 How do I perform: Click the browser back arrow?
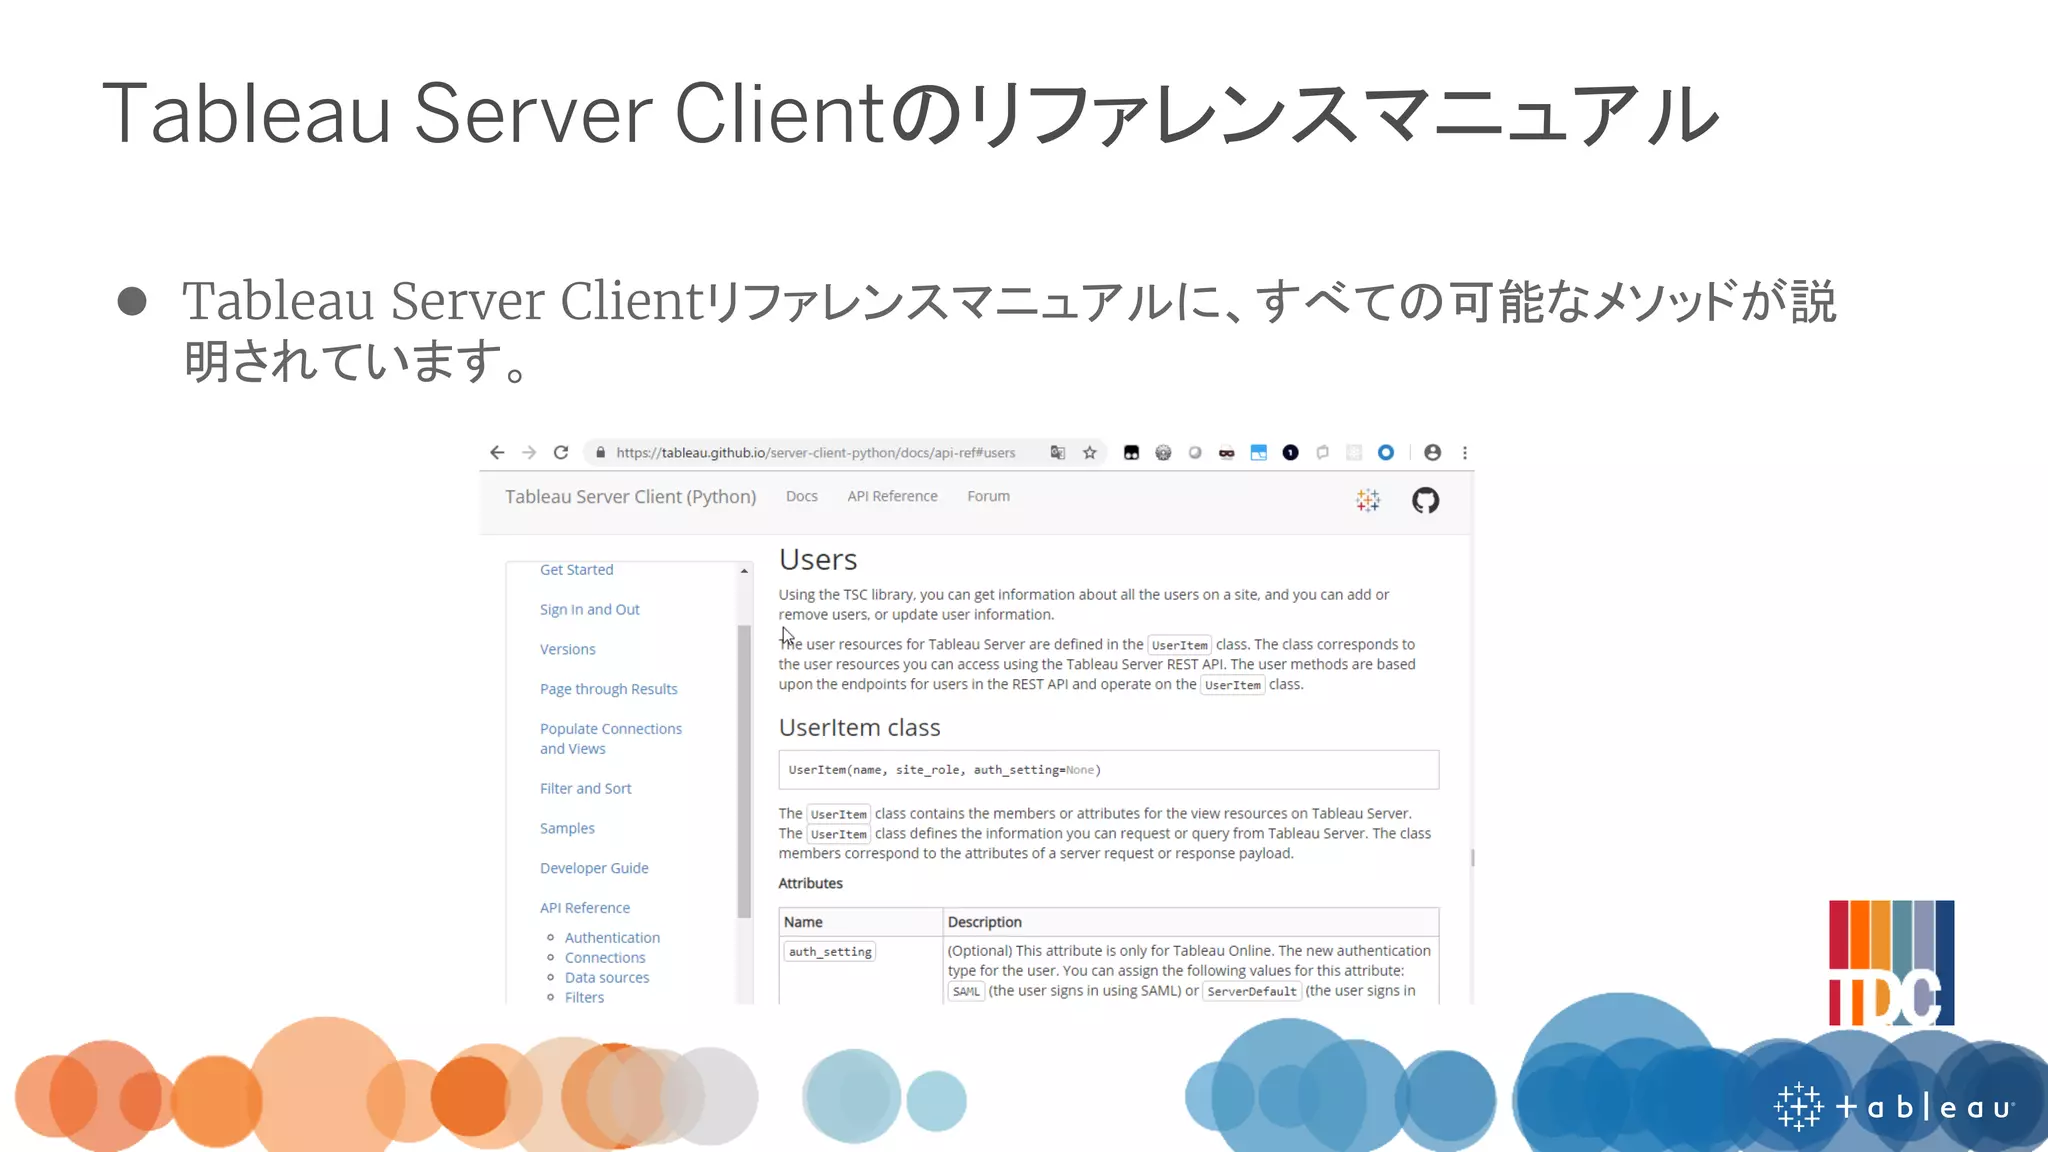[x=497, y=453]
